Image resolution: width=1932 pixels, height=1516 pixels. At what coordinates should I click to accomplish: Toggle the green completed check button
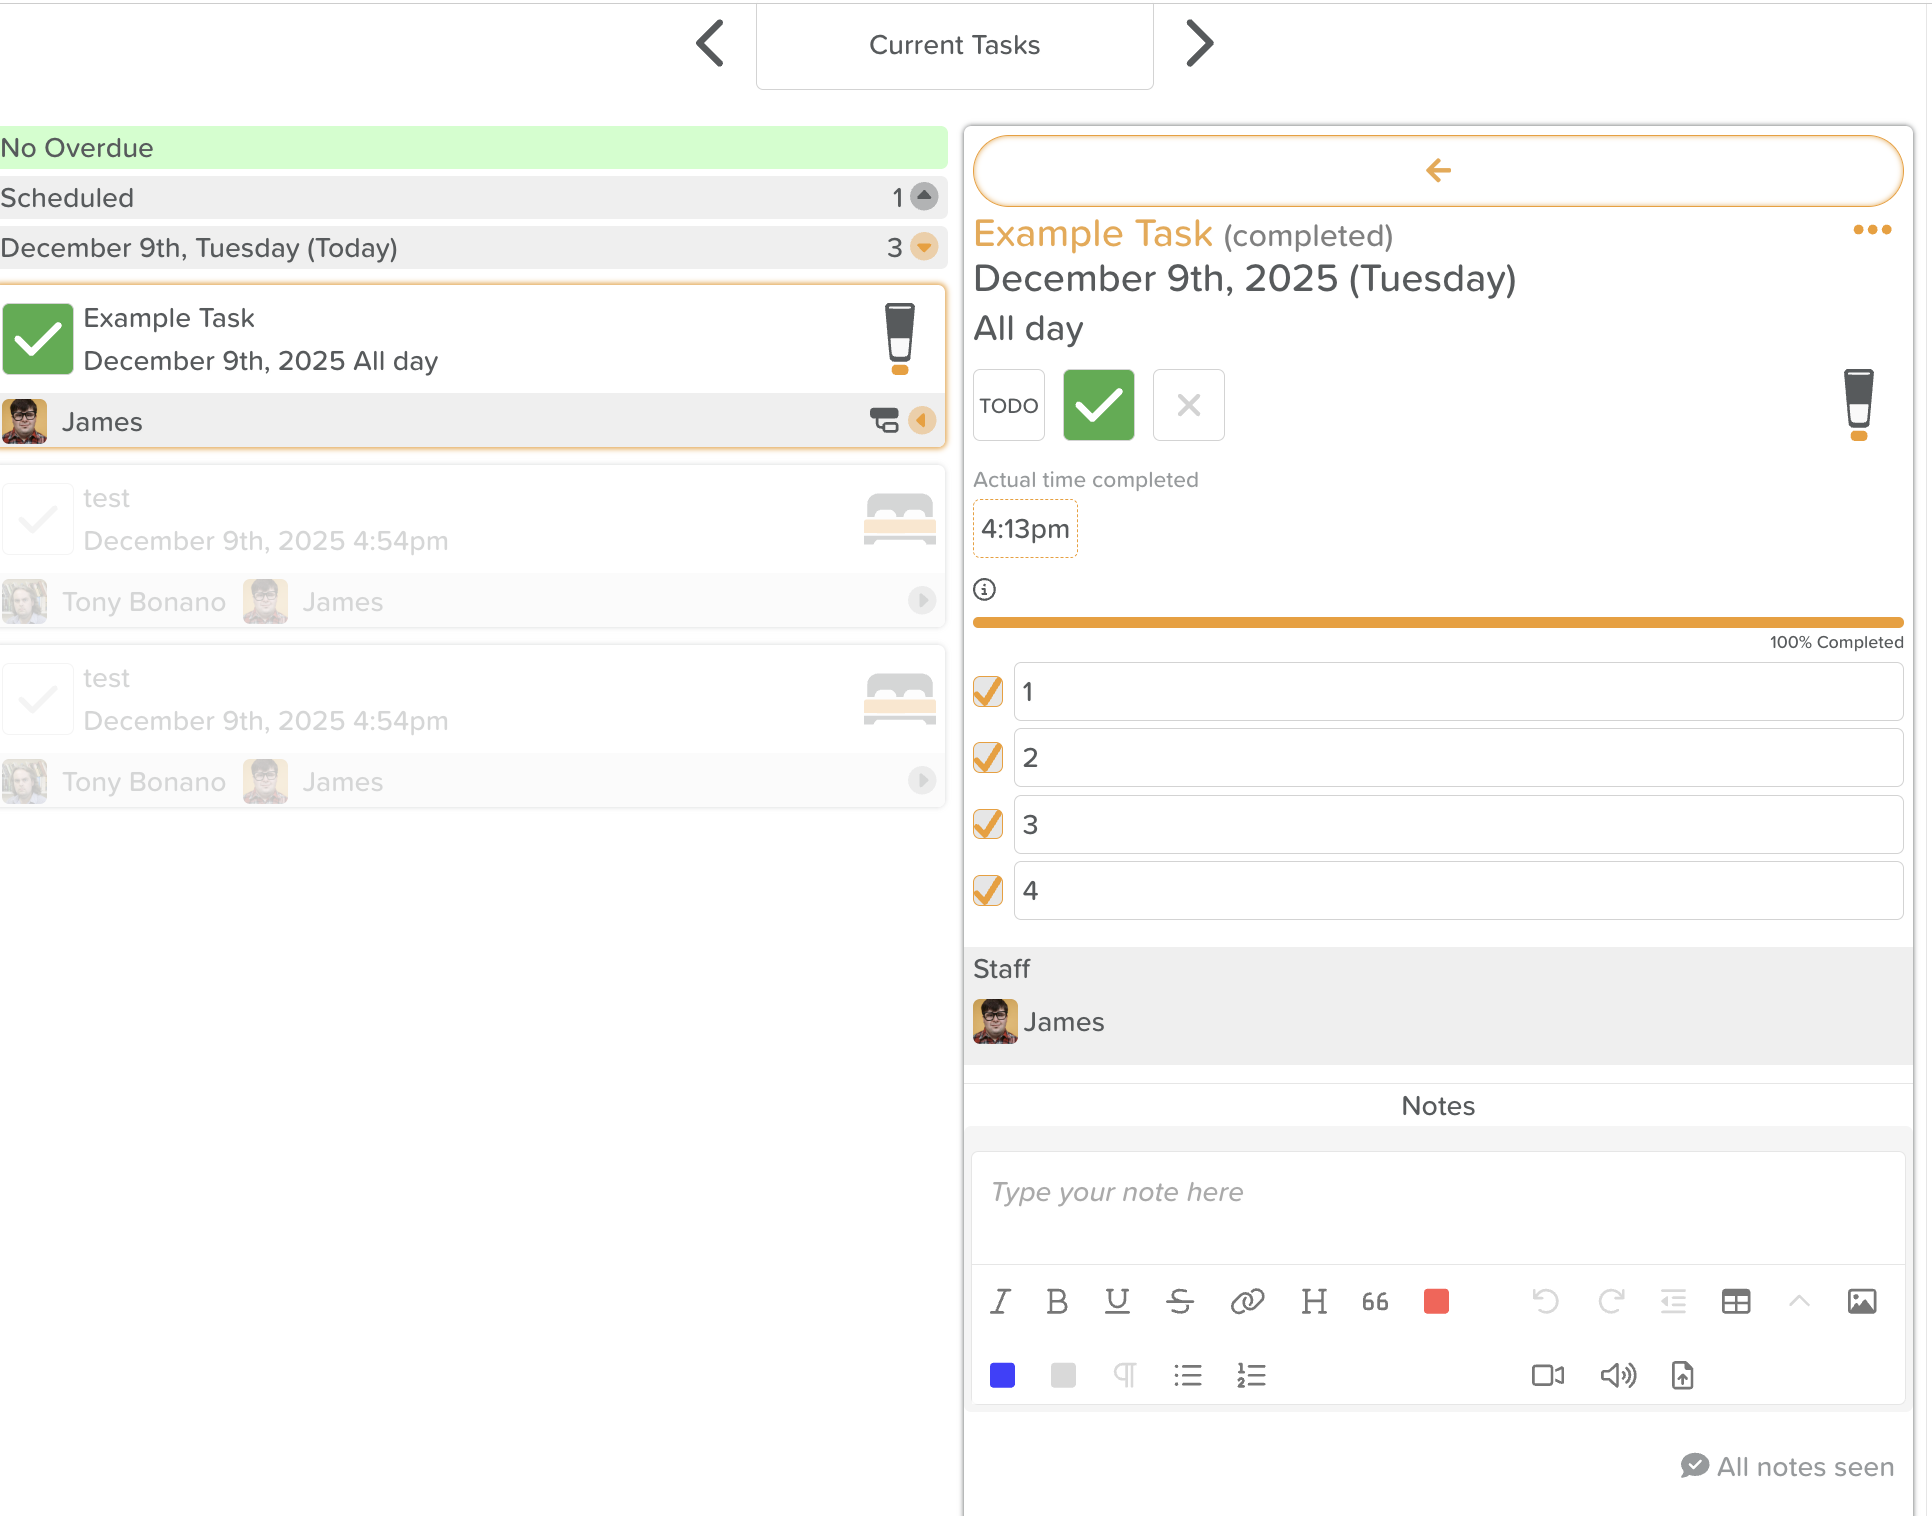pos(1098,405)
